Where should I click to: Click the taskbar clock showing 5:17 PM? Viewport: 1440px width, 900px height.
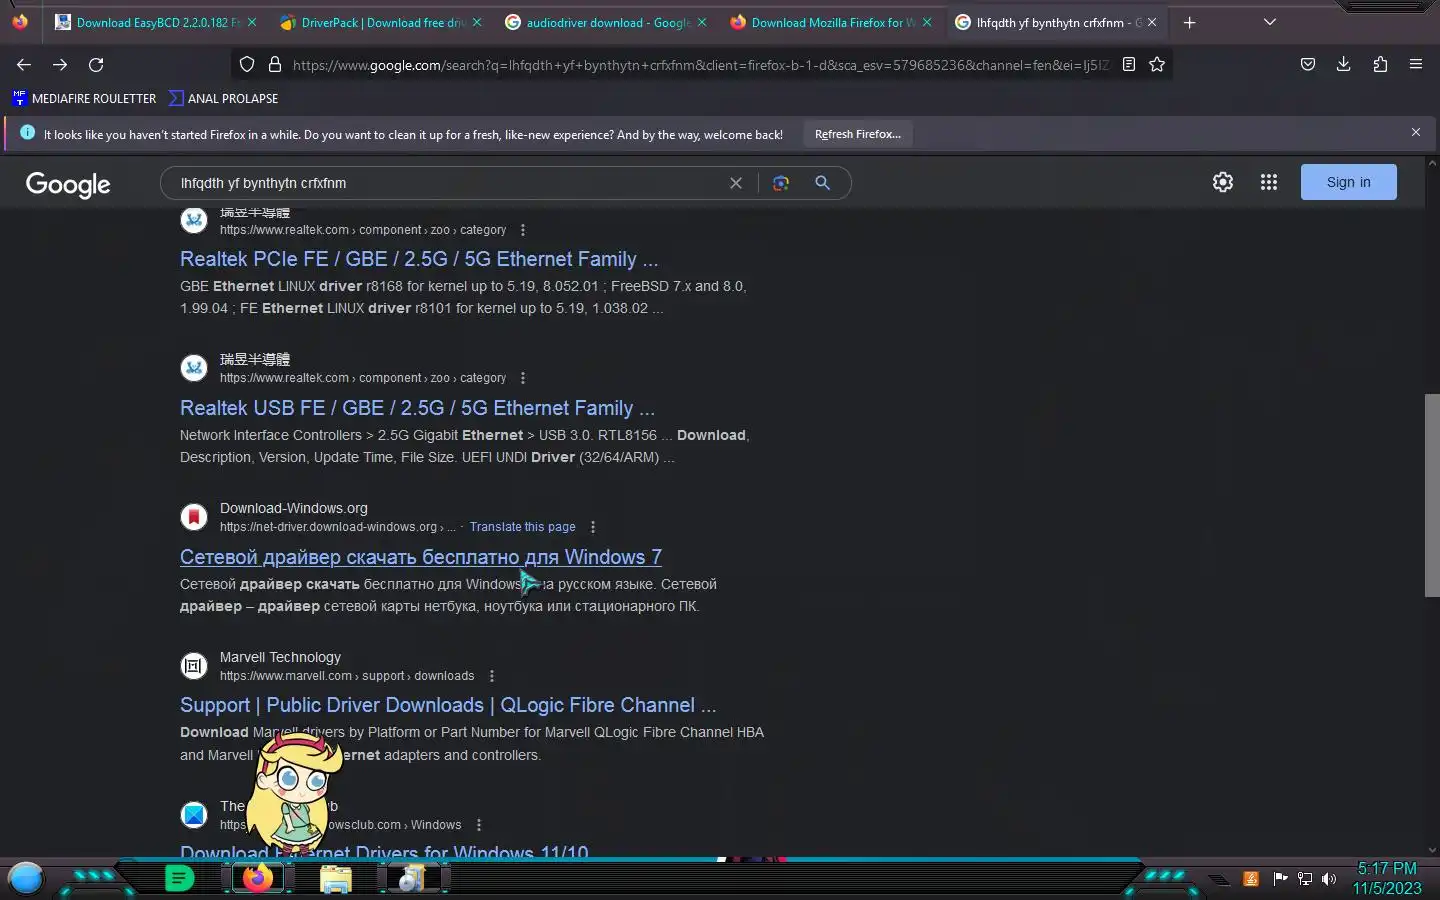point(1387,869)
